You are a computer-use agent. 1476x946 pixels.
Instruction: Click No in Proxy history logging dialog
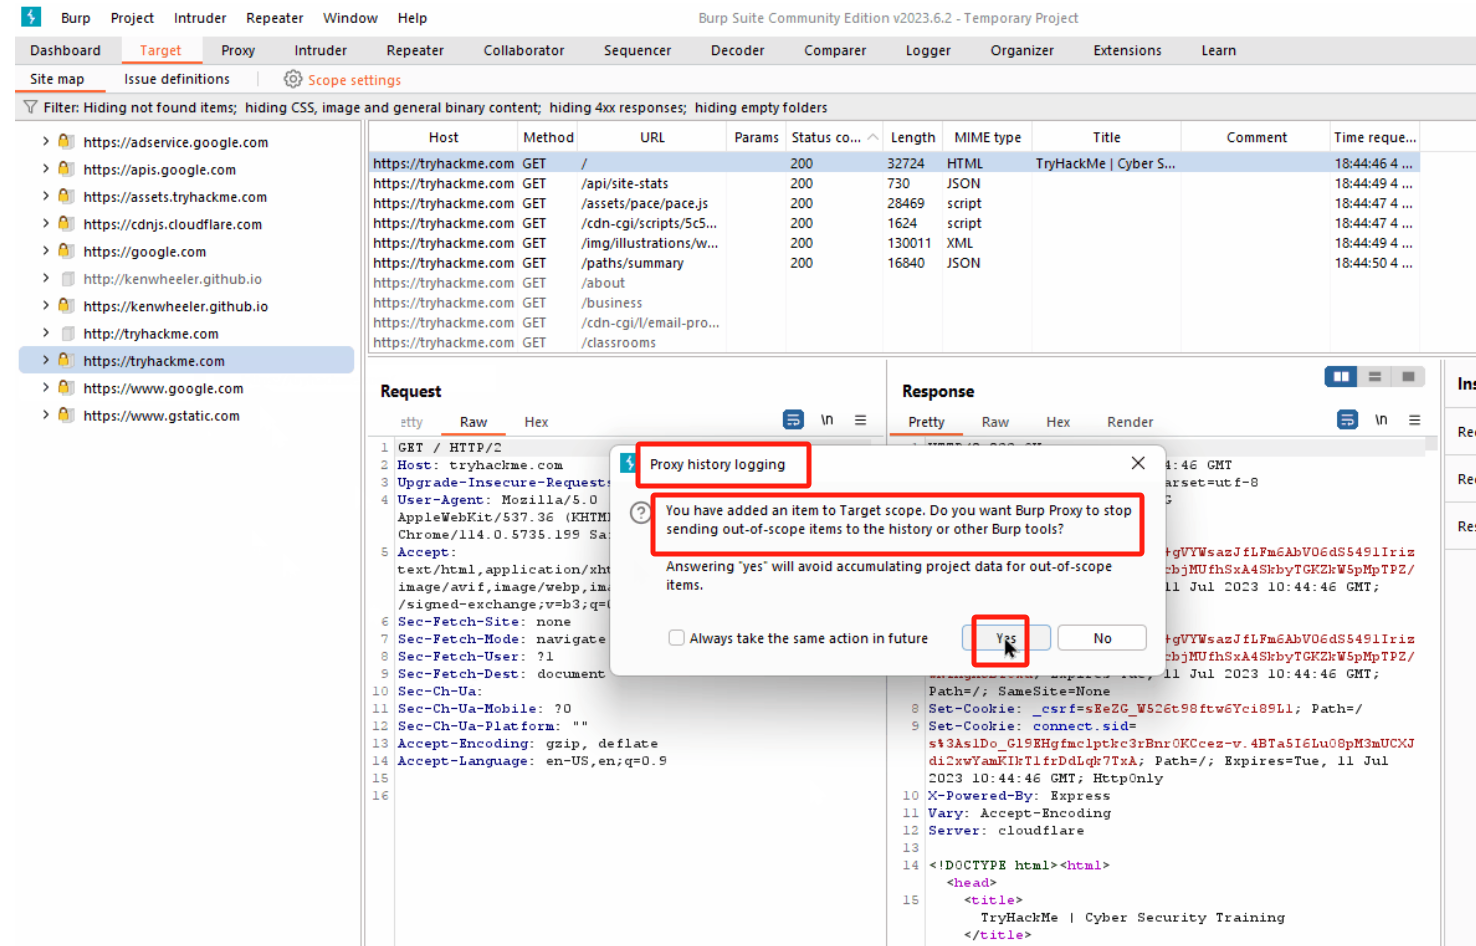(1101, 638)
